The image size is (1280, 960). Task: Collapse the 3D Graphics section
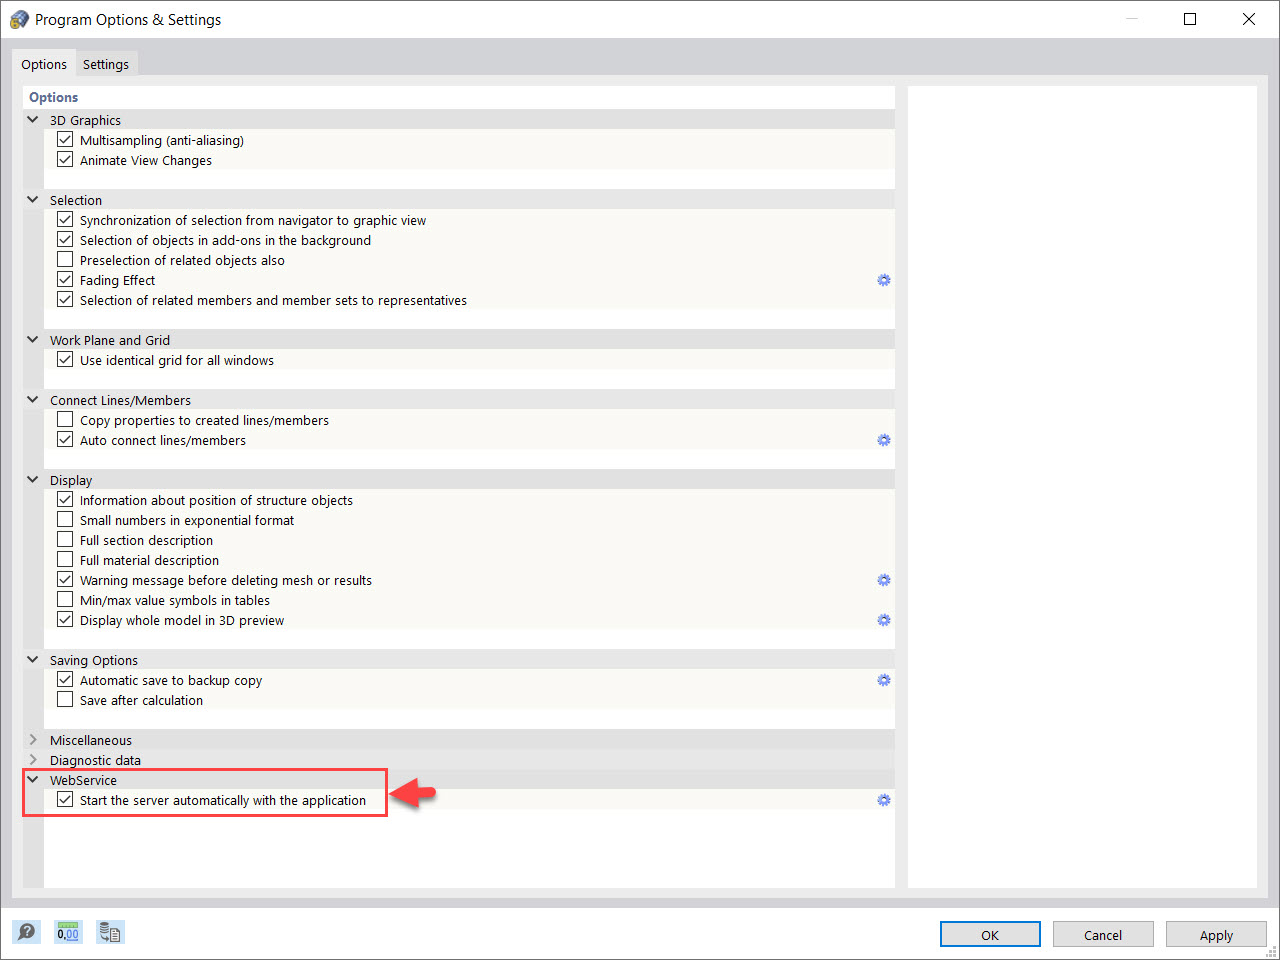tap(32, 119)
